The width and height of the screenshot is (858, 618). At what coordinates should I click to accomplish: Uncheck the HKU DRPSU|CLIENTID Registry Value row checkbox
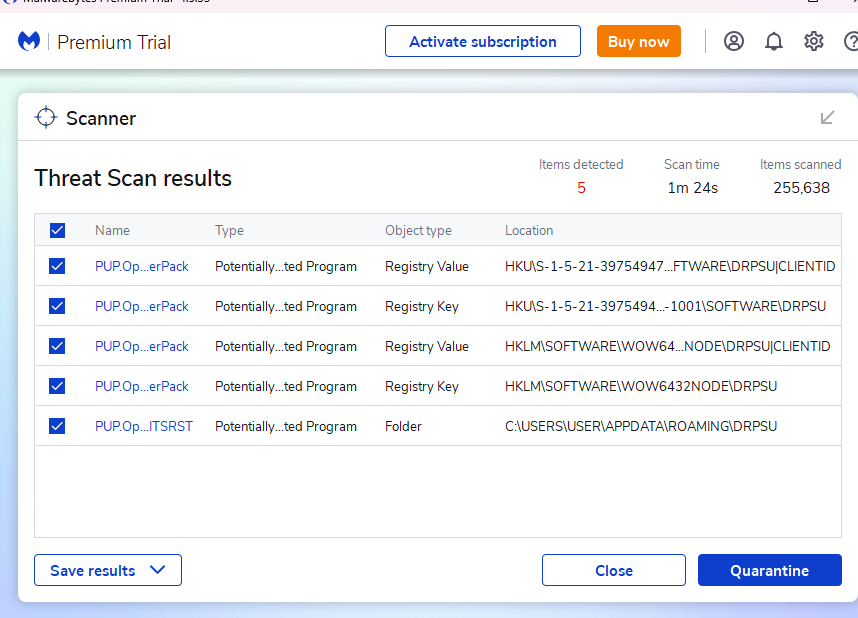(x=57, y=266)
